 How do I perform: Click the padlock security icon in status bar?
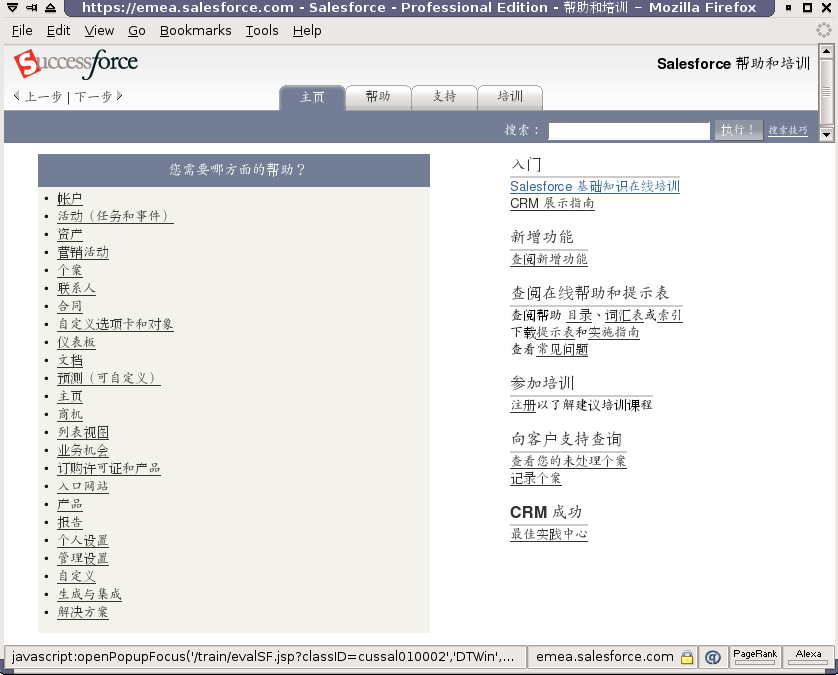click(x=687, y=657)
